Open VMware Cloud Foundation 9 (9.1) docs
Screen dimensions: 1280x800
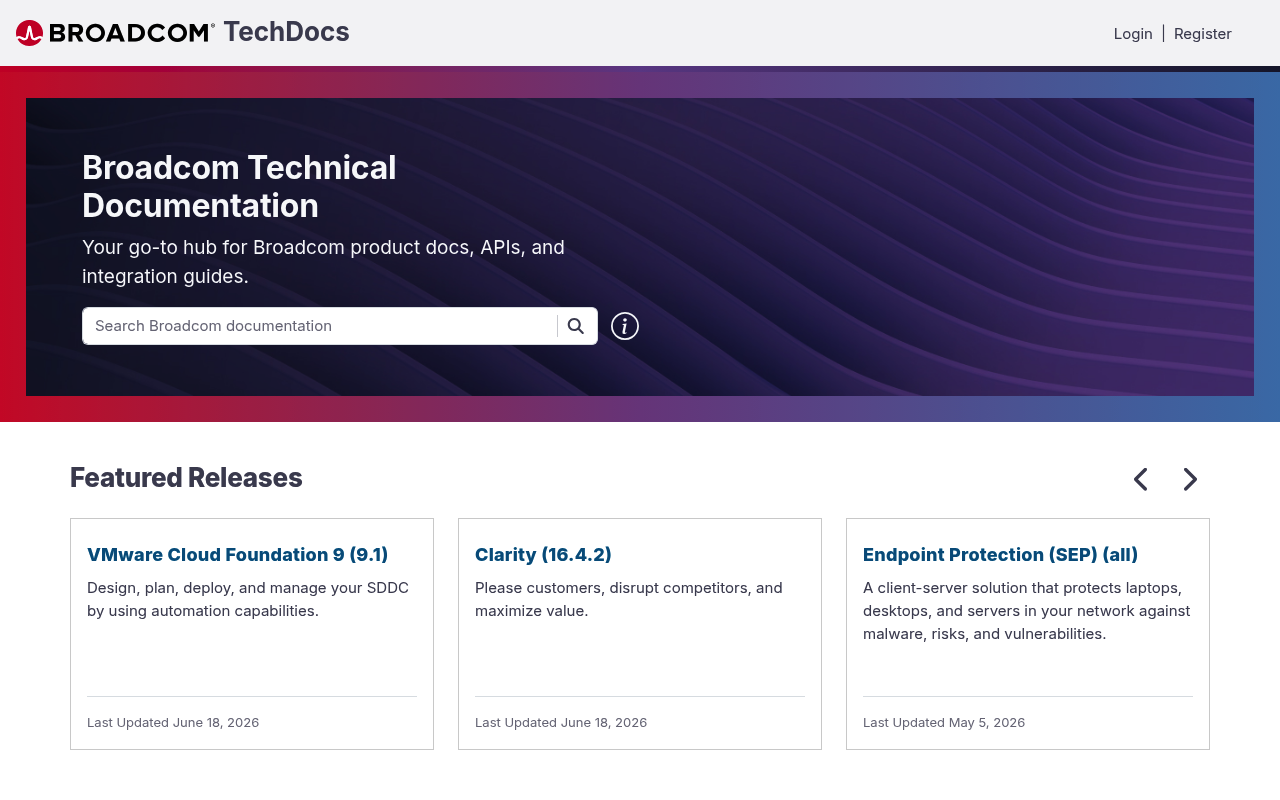tap(238, 554)
